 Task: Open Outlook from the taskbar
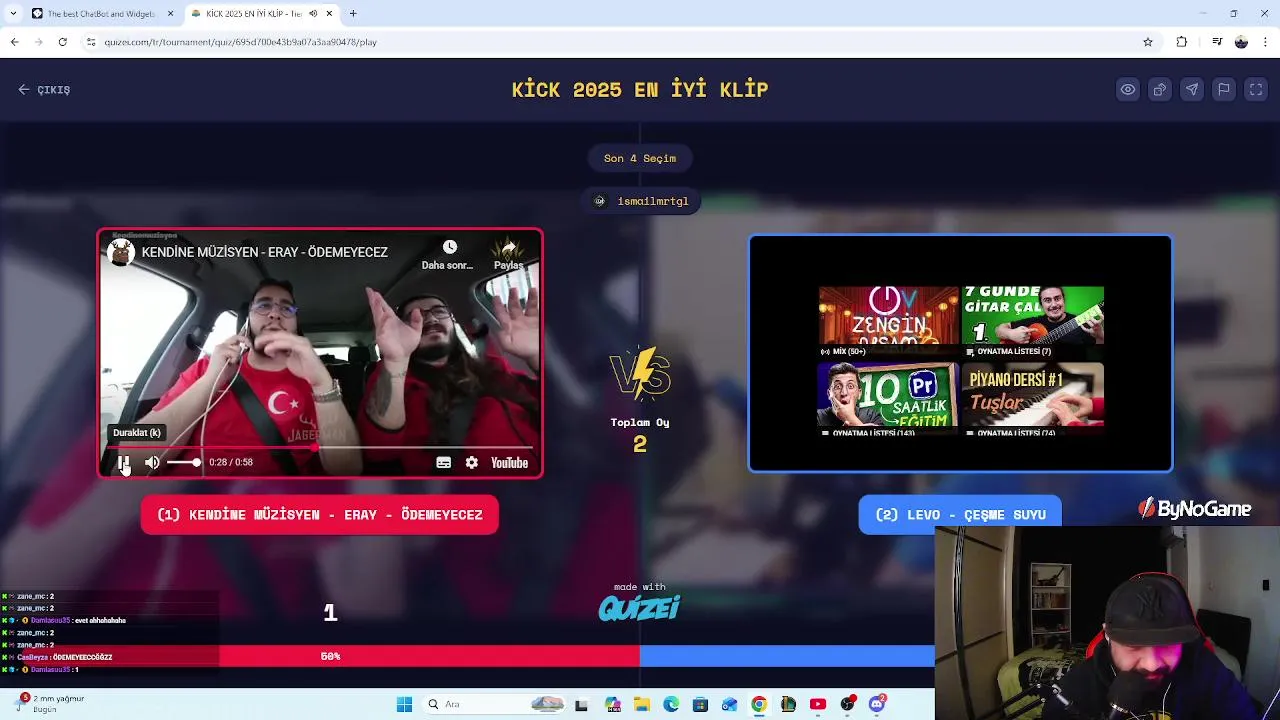[729, 704]
